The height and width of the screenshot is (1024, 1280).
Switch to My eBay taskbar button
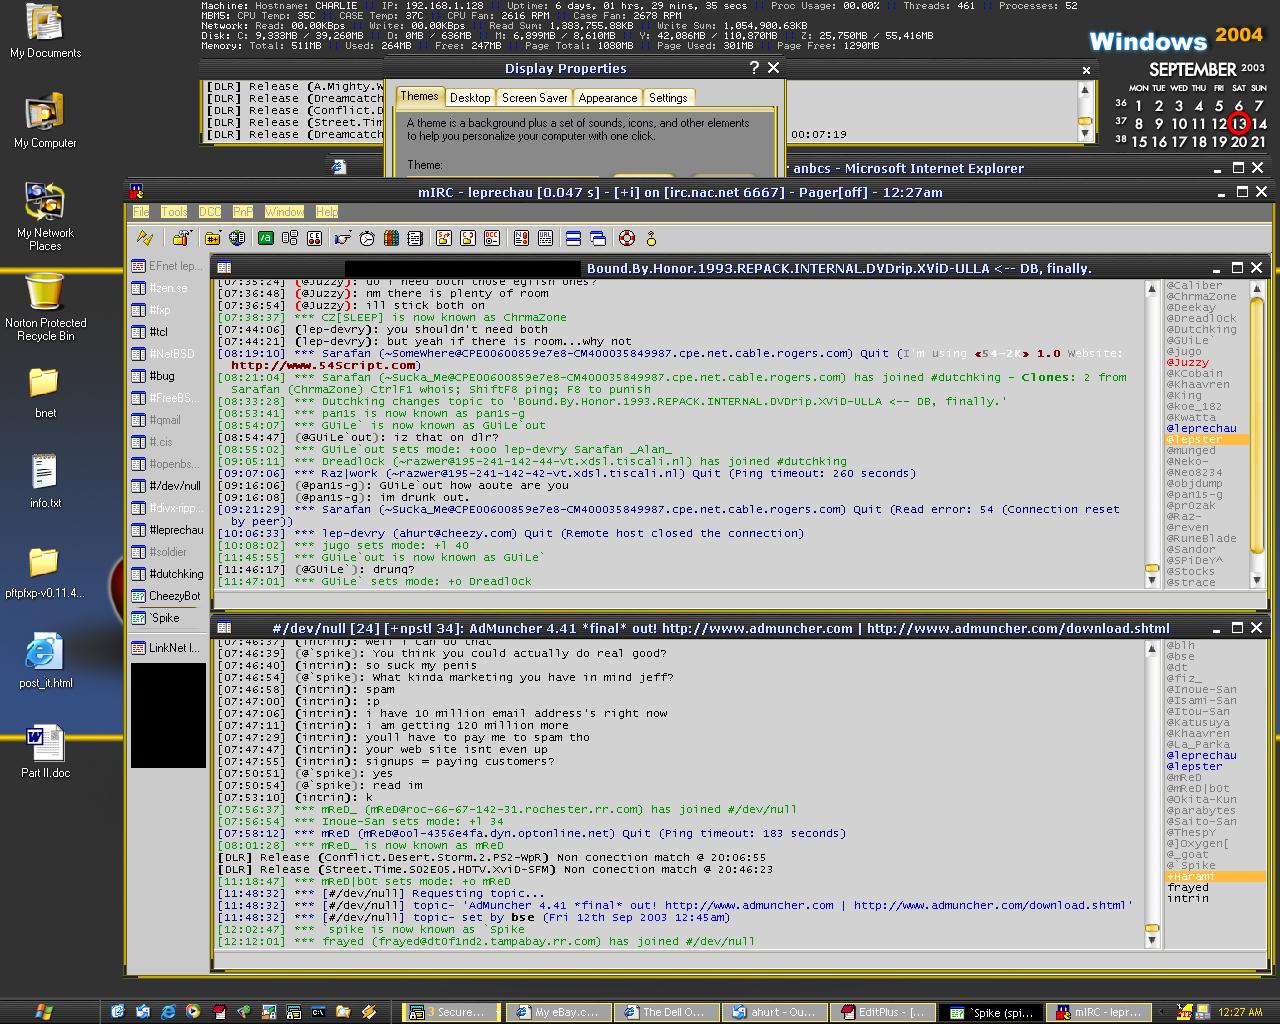point(558,1012)
